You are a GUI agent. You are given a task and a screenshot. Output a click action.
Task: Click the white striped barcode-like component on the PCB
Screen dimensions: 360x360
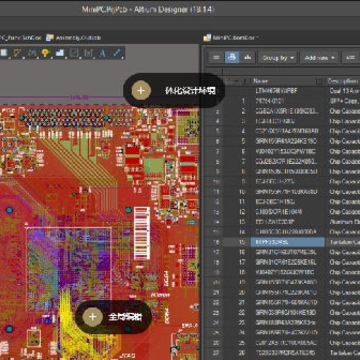(x=142, y=233)
